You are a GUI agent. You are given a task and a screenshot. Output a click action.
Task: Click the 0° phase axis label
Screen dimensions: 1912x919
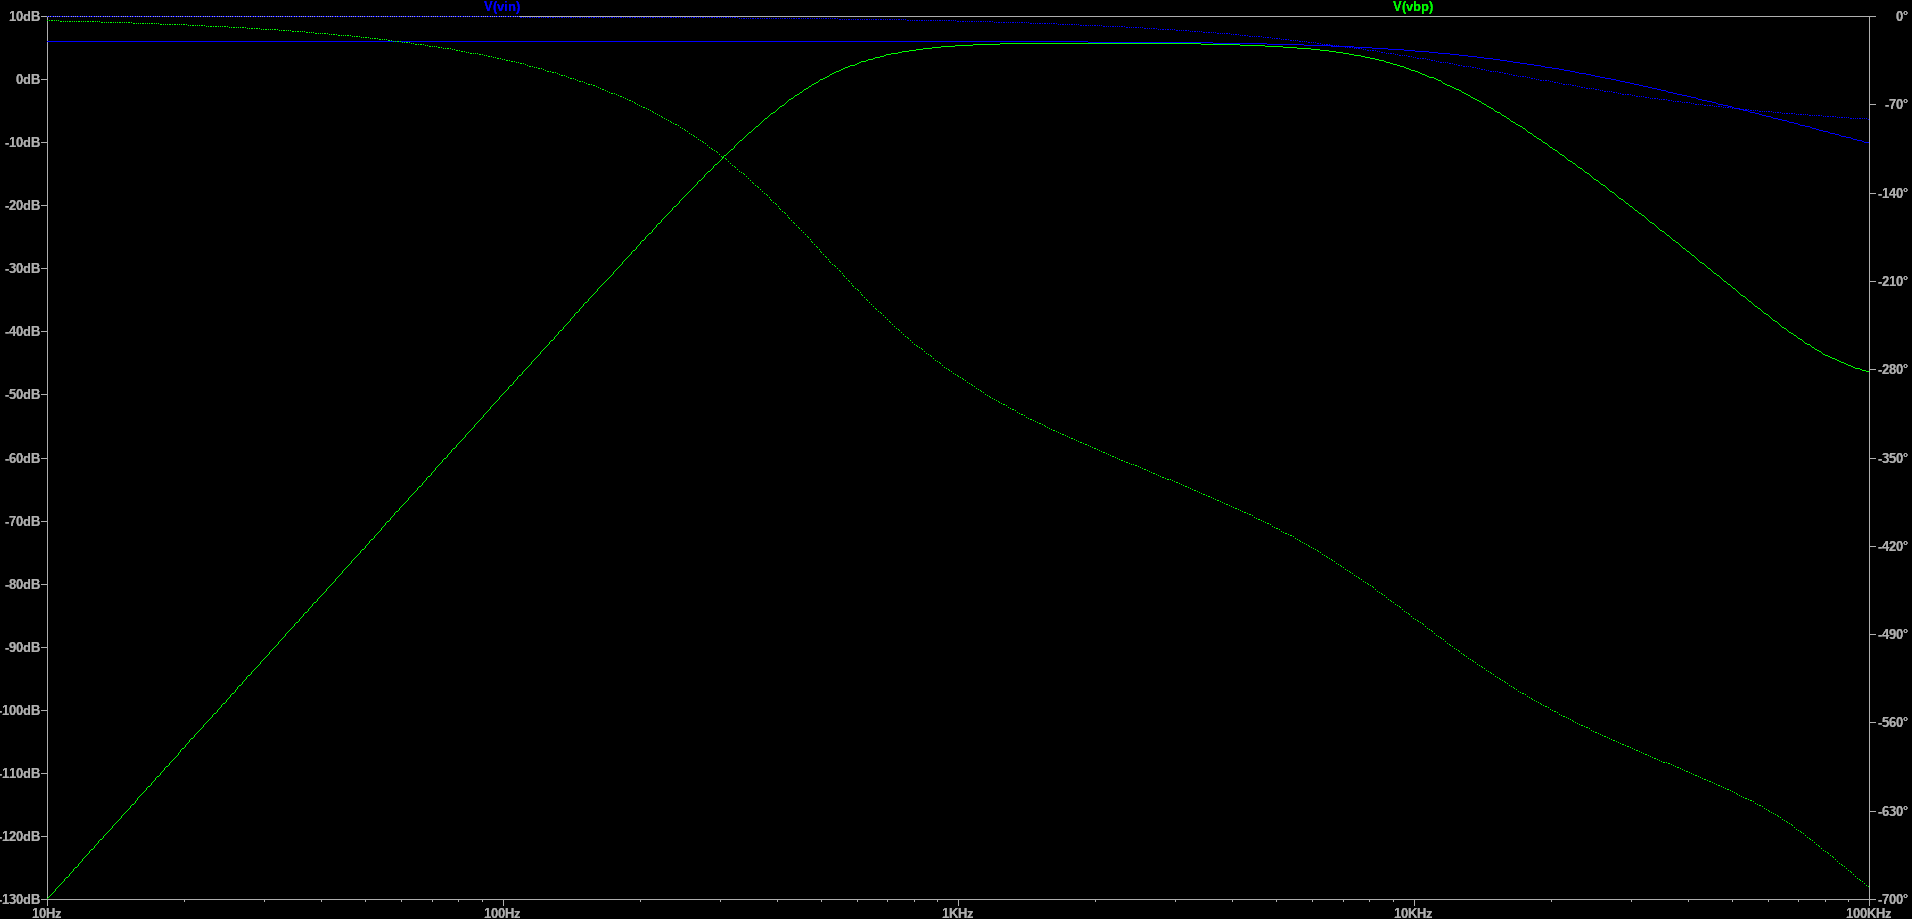pos(1902,16)
